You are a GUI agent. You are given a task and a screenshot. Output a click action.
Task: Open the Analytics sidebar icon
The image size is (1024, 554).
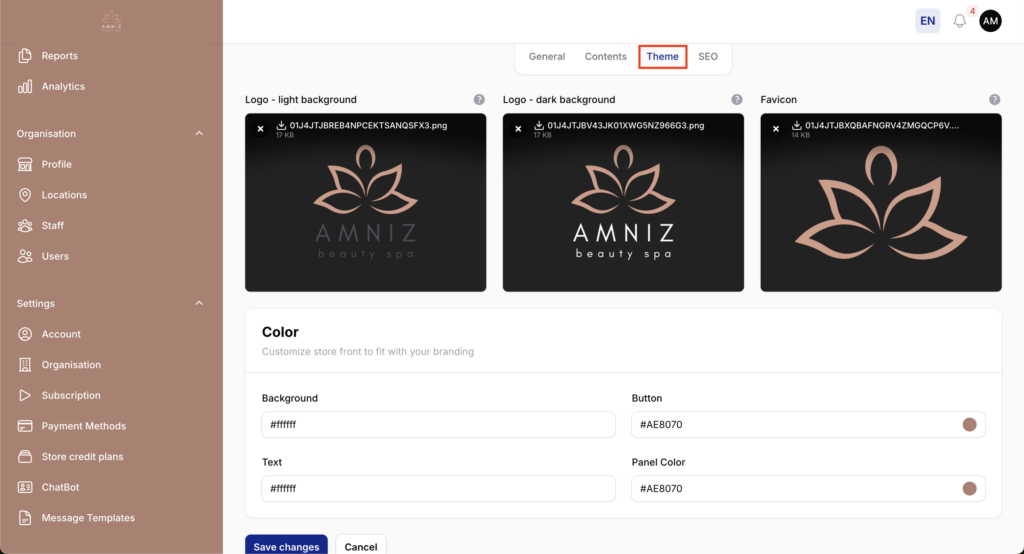(25, 87)
